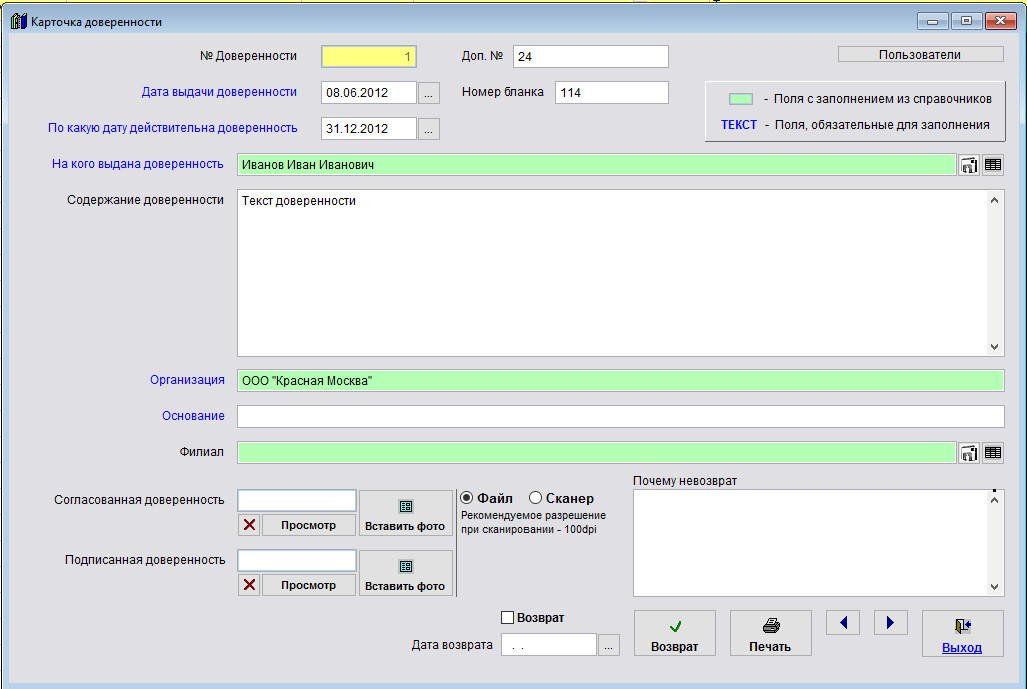
Task: Tick the Возврат checkbox
Action: pos(508,618)
